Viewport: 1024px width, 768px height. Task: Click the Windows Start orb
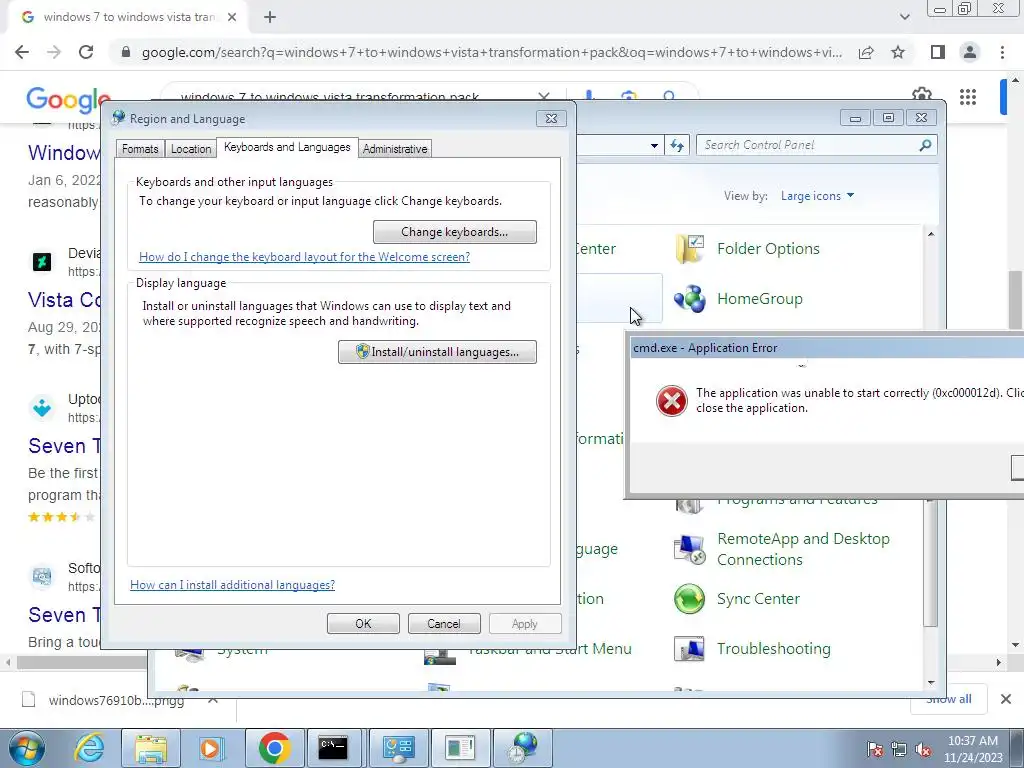pyautogui.click(x=26, y=748)
